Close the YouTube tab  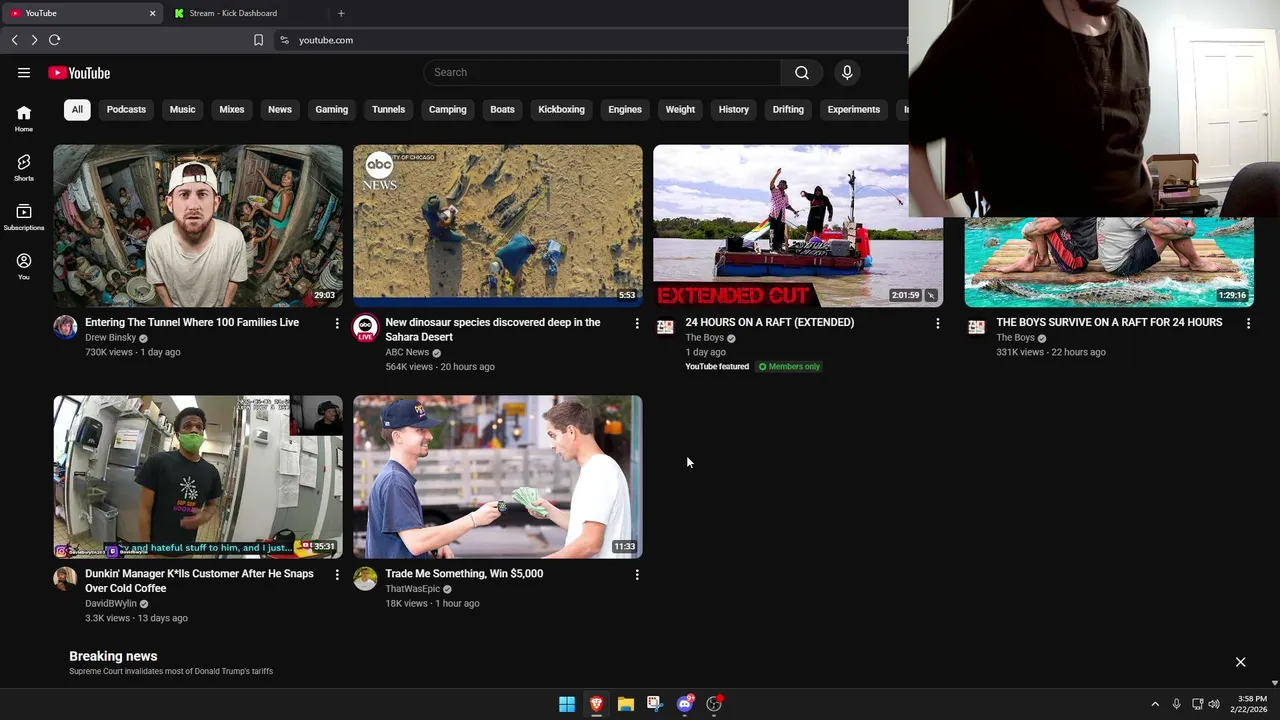point(152,13)
